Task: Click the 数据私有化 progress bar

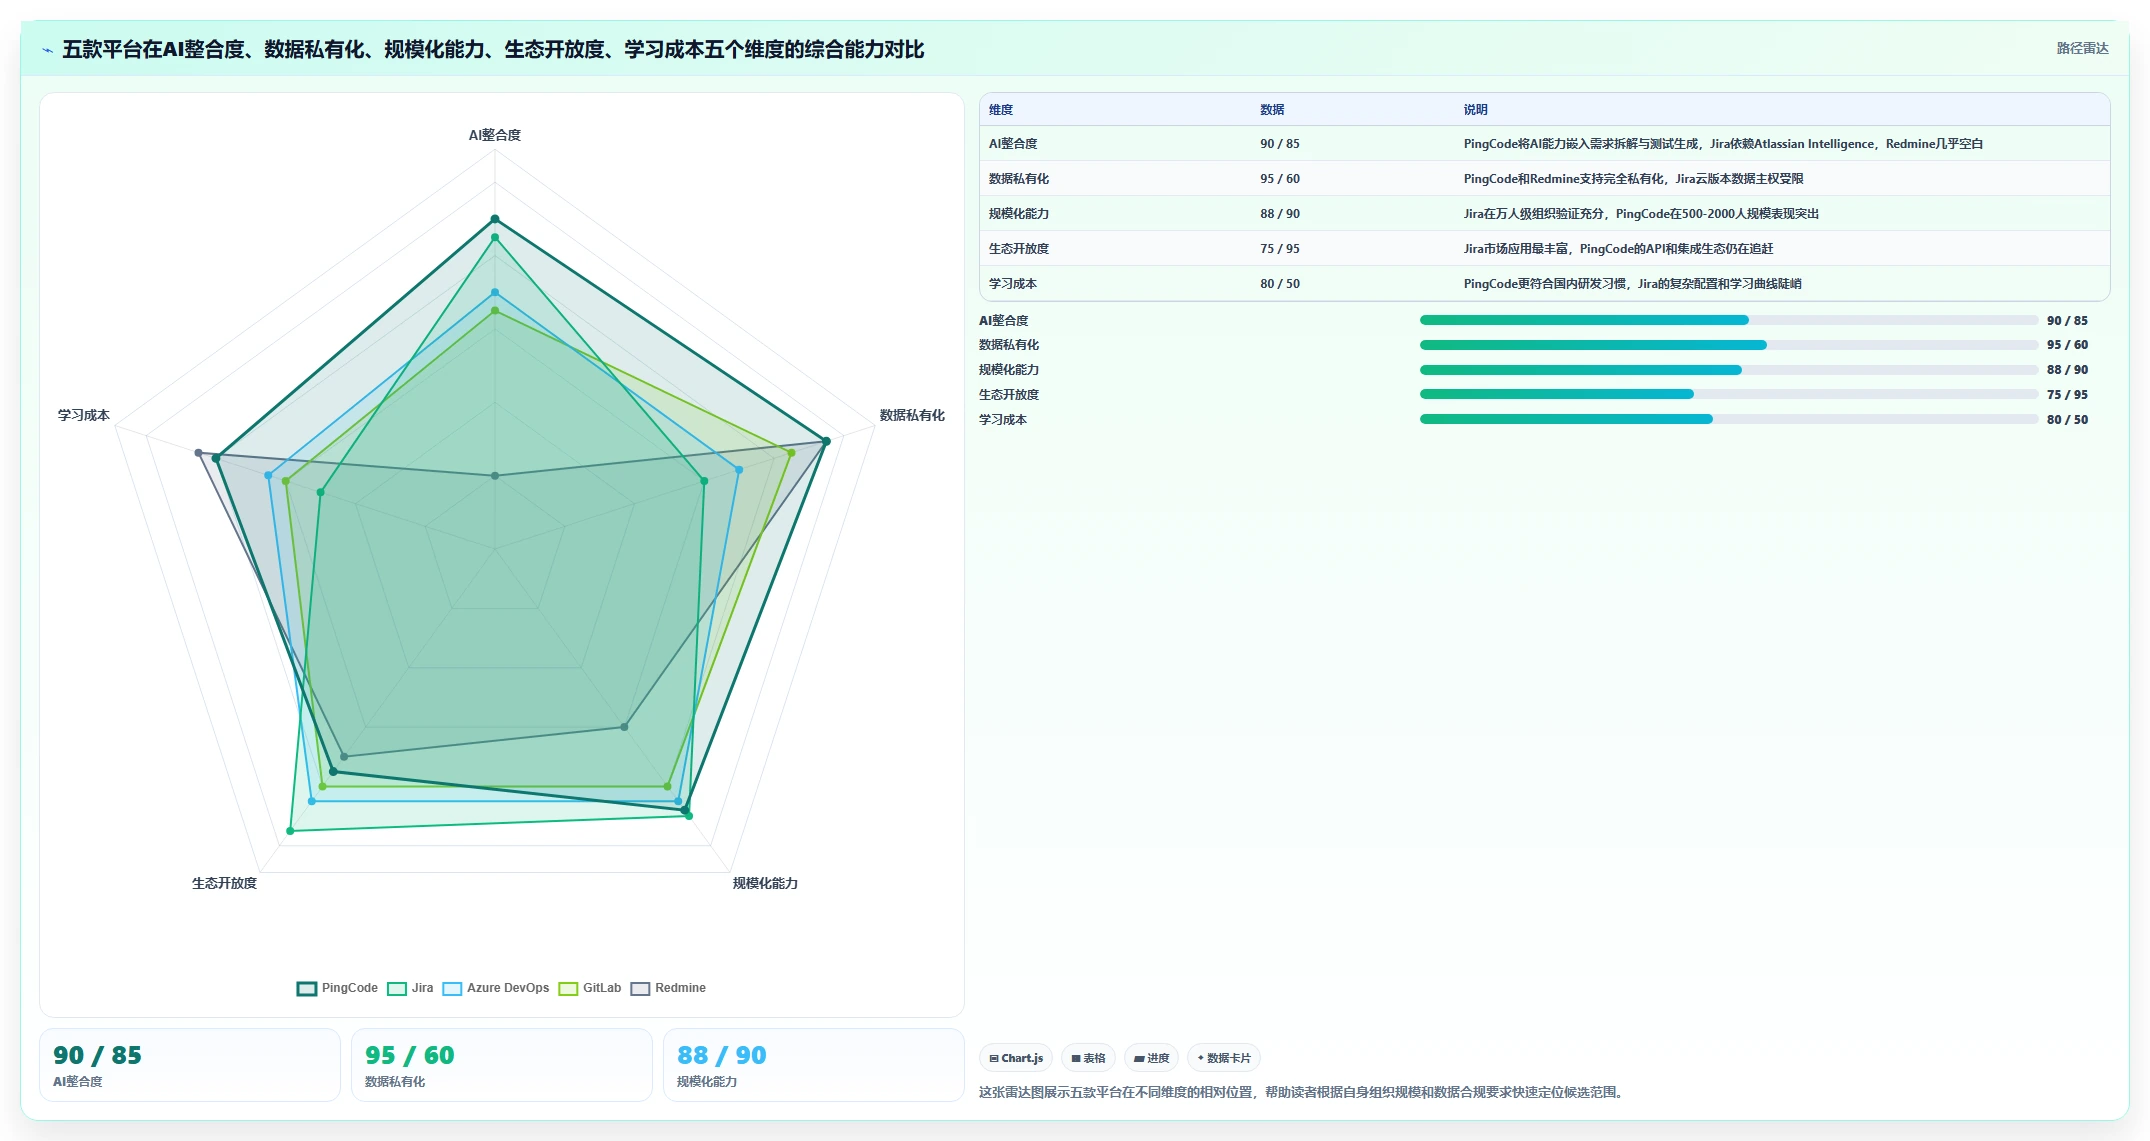Action: [1729, 345]
